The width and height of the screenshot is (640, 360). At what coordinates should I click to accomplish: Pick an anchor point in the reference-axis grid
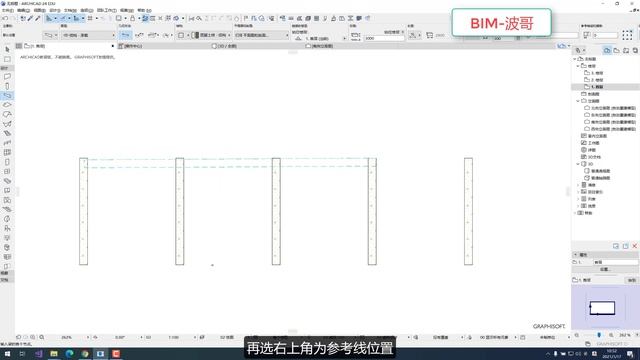627,36
